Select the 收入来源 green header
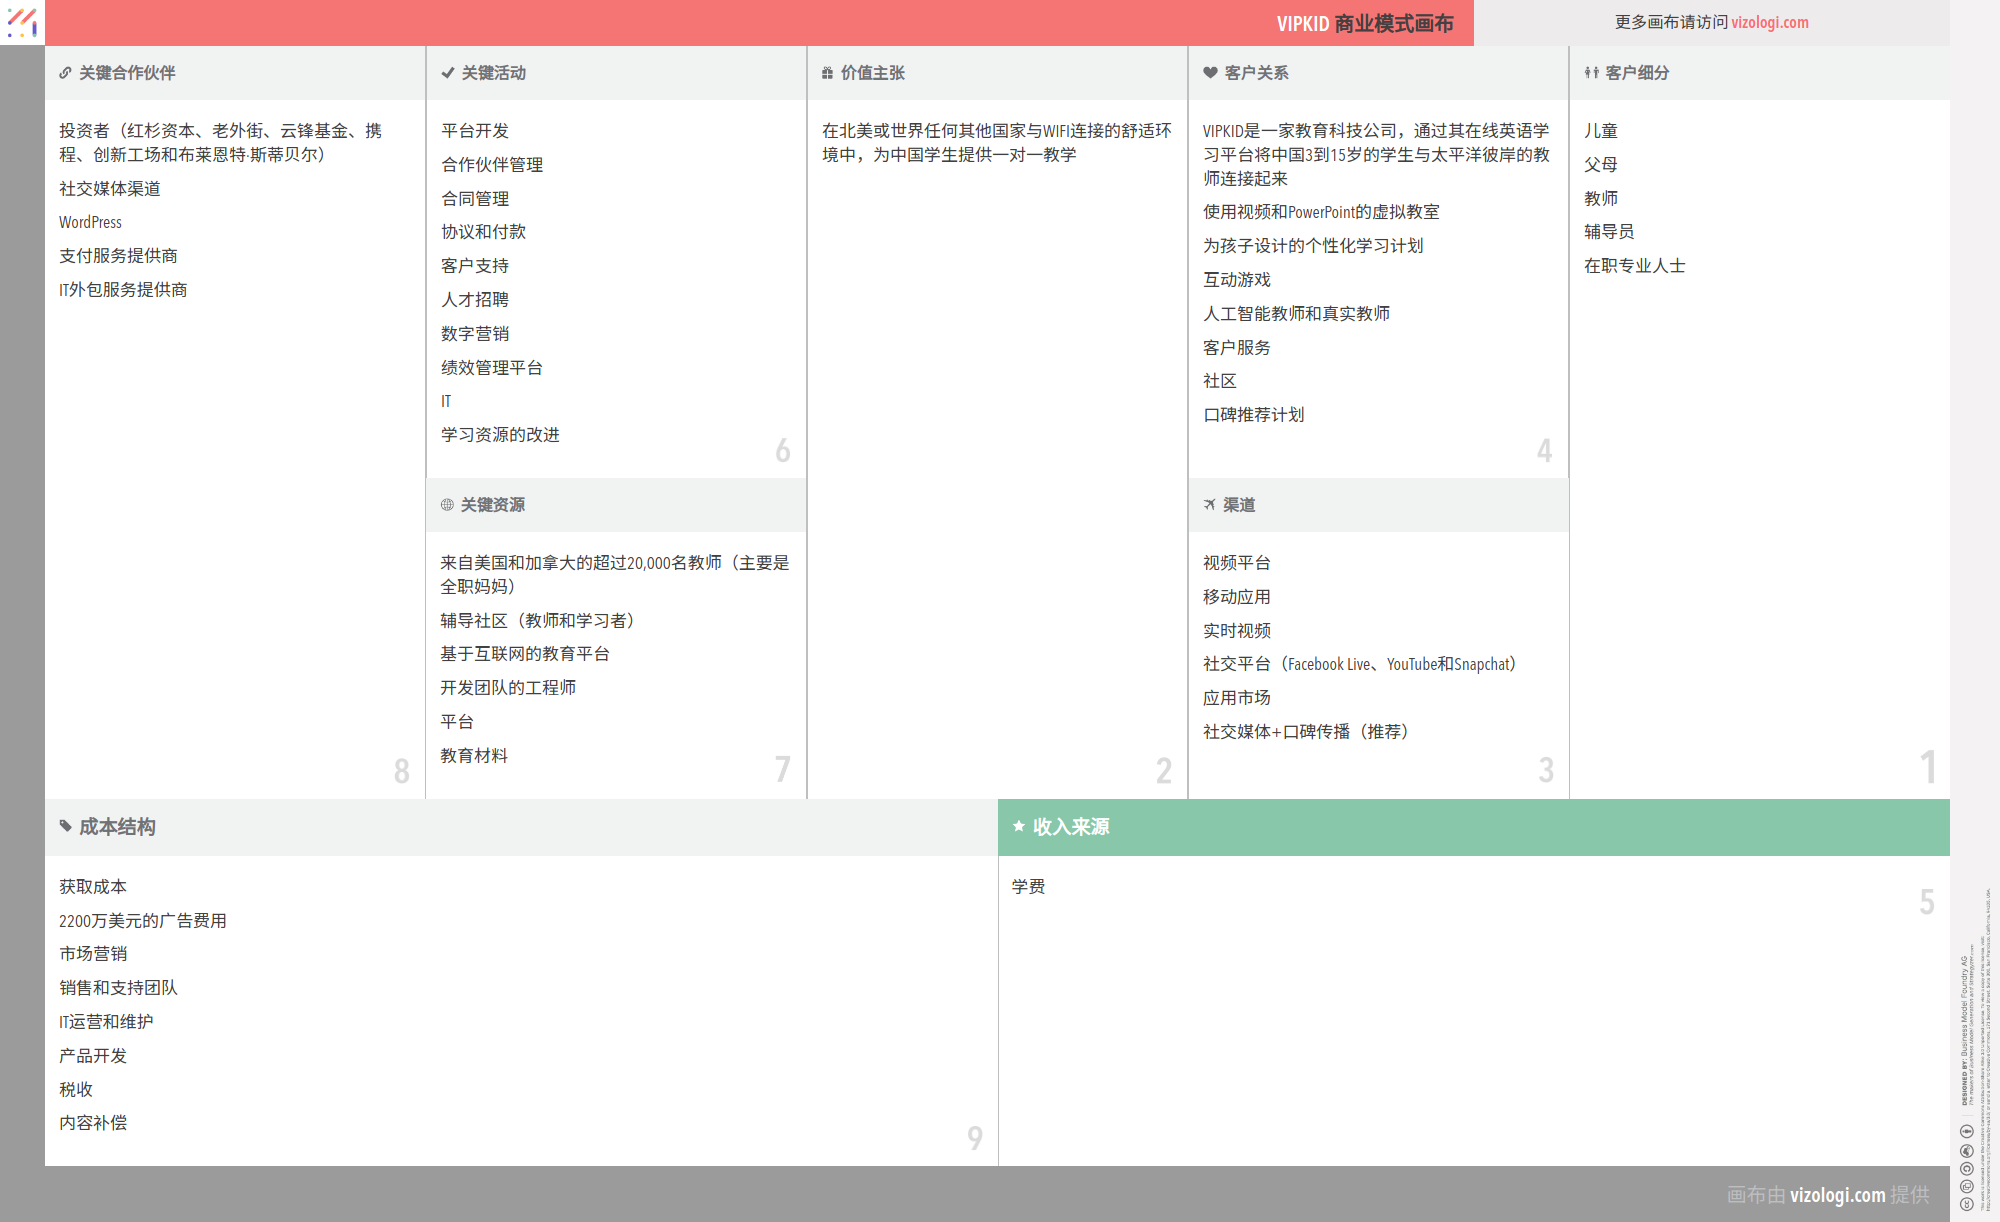The image size is (2000, 1222). (1071, 827)
